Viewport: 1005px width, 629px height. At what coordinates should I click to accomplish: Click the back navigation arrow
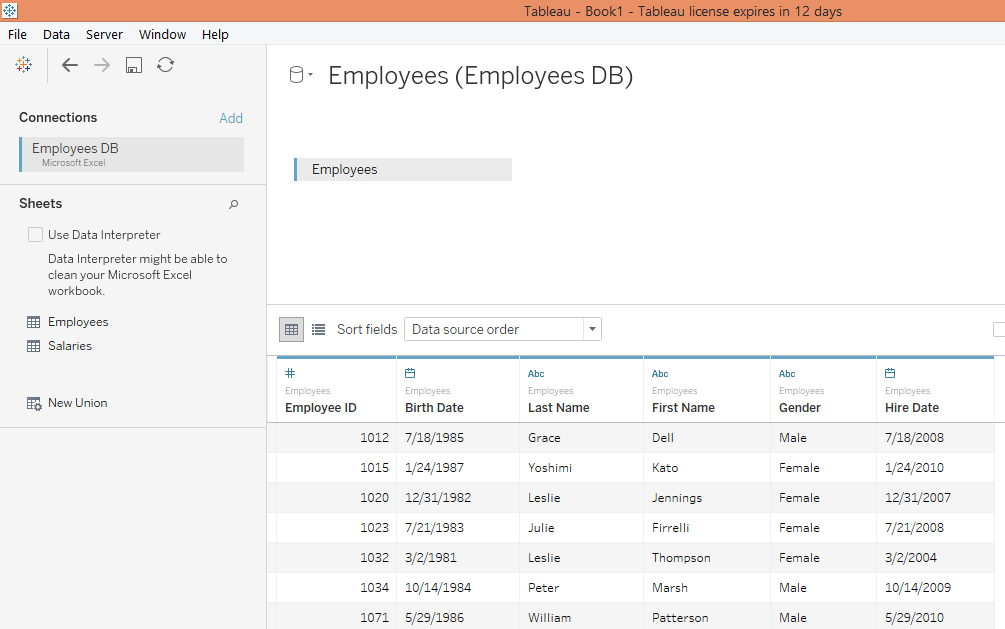point(69,64)
